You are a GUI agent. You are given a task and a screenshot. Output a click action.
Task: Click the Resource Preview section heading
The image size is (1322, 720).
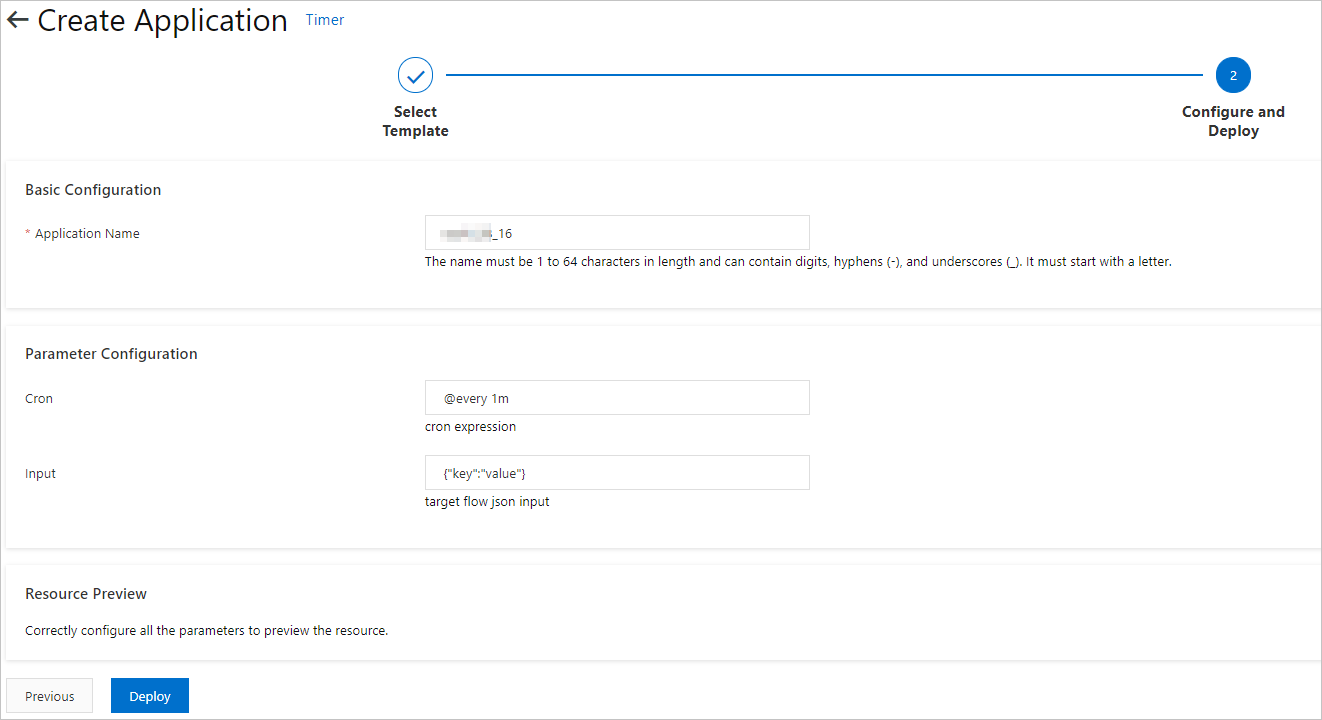86,593
